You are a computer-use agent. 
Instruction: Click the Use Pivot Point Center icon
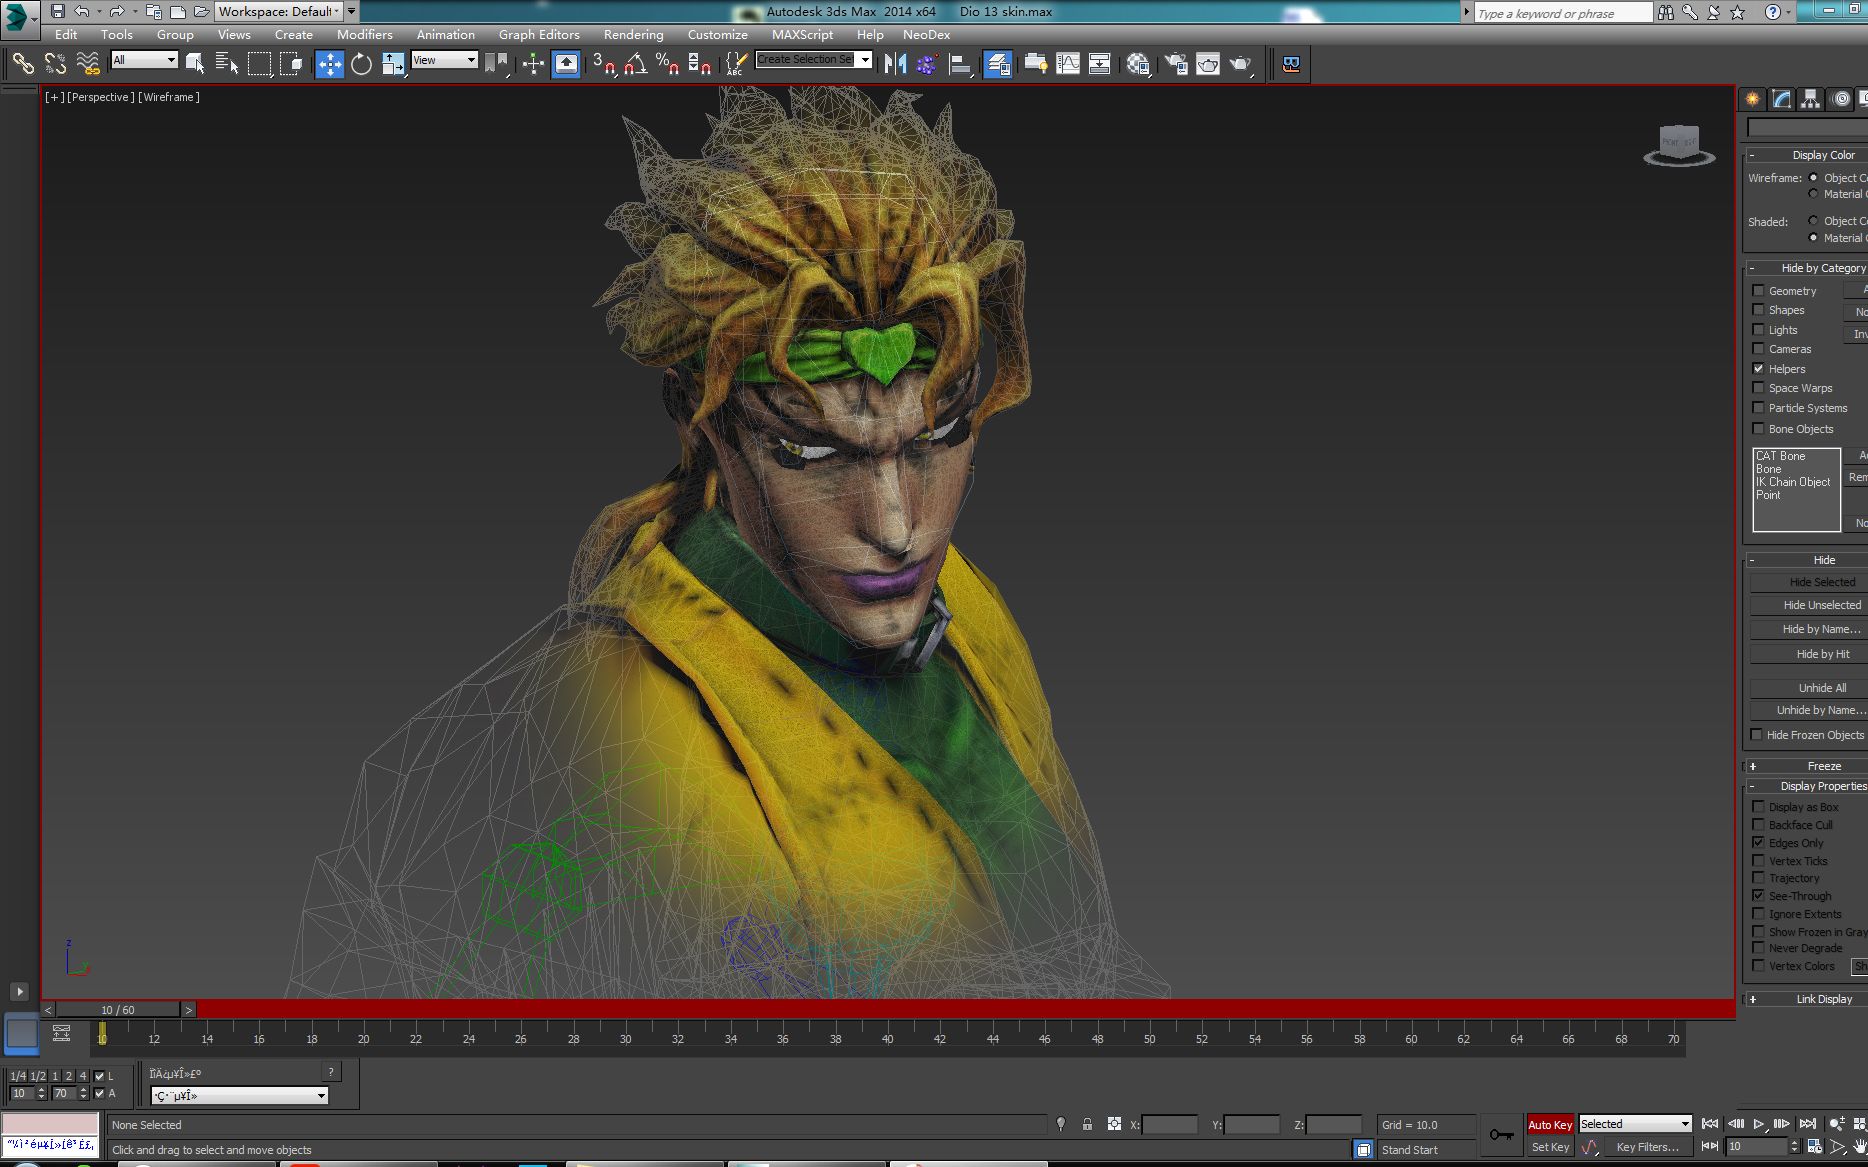point(496,64)
